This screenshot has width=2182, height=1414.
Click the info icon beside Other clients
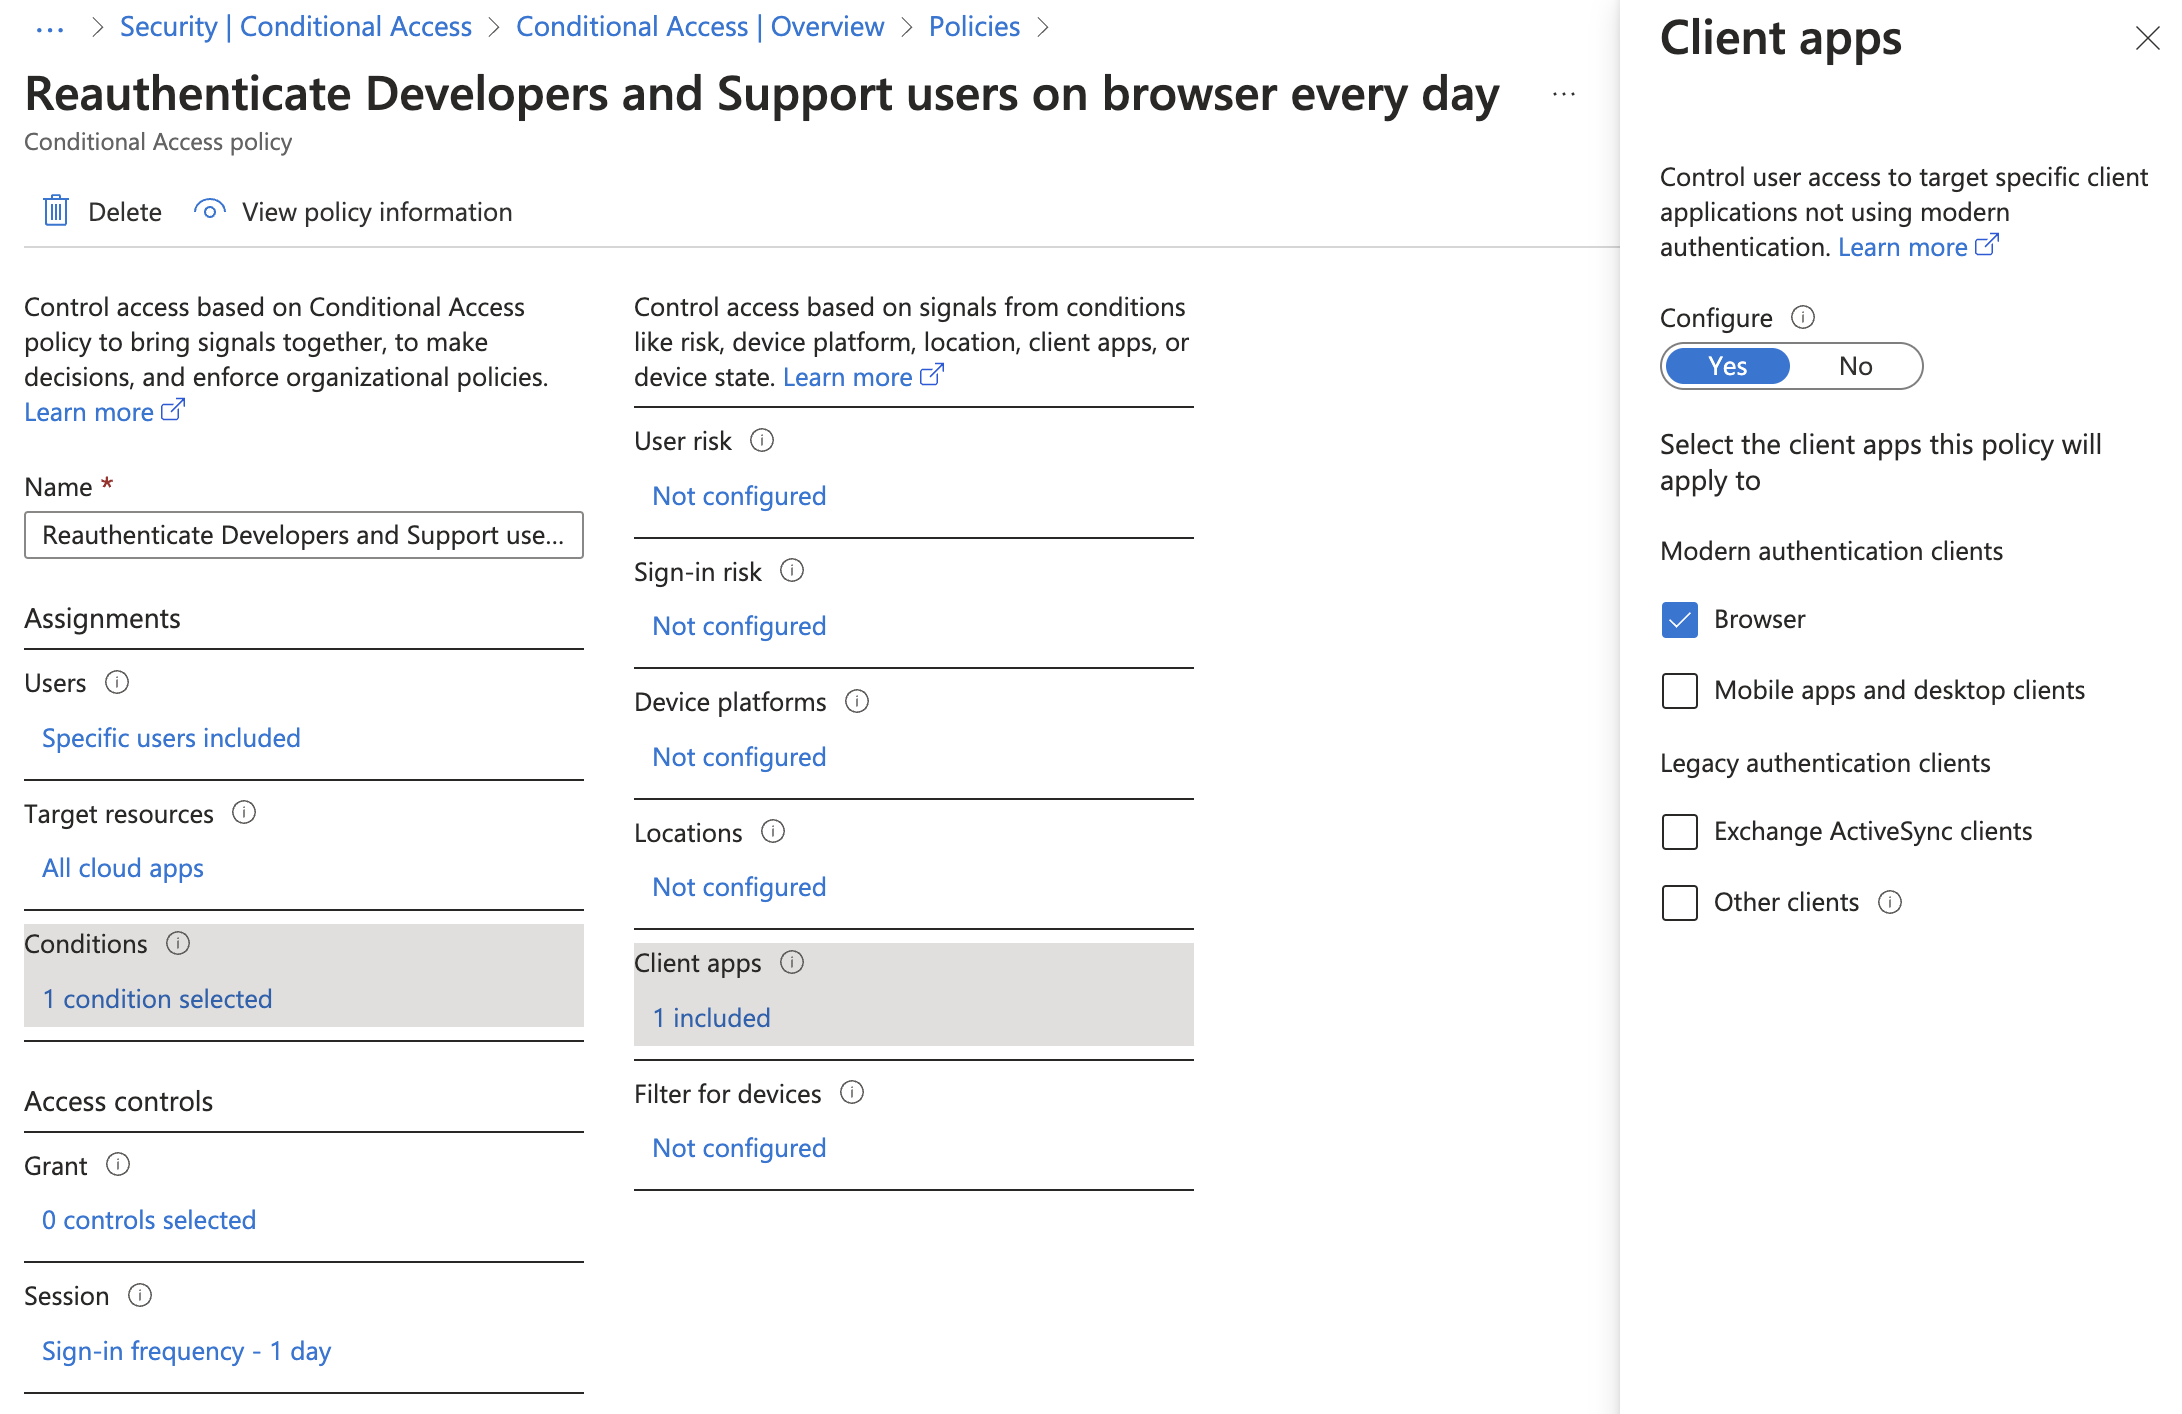pos(1890,902)
